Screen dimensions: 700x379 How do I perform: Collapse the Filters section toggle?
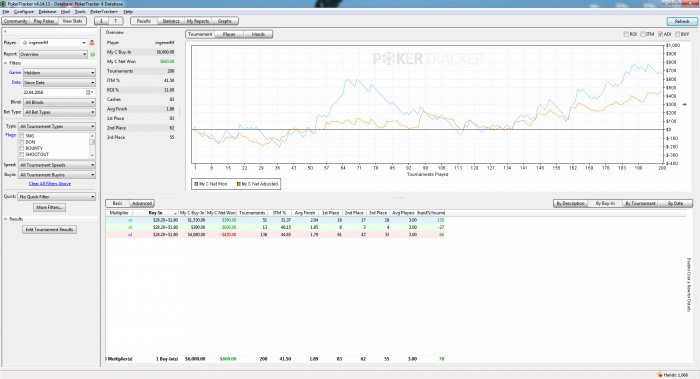click(x=6, y=63)
